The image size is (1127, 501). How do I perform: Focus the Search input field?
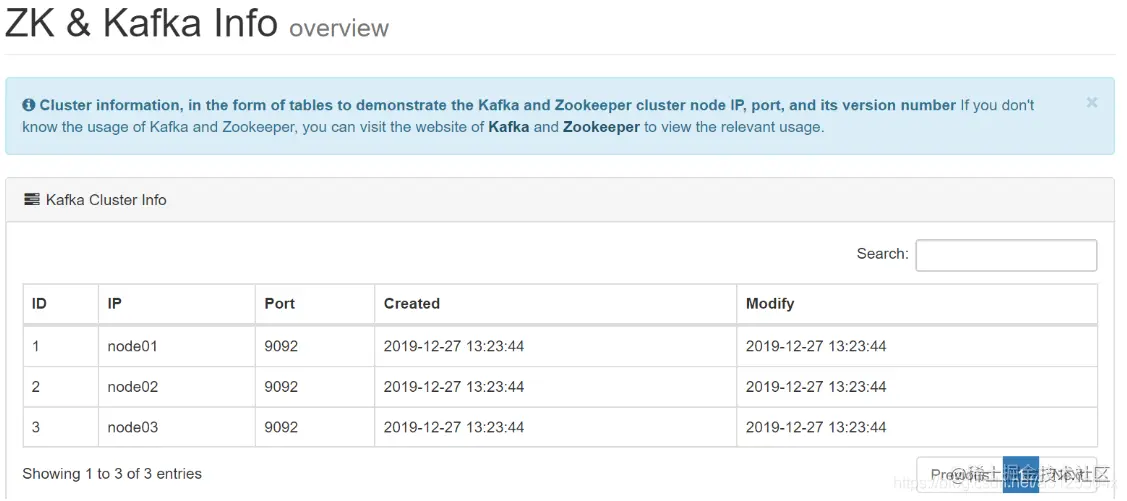1005,255
